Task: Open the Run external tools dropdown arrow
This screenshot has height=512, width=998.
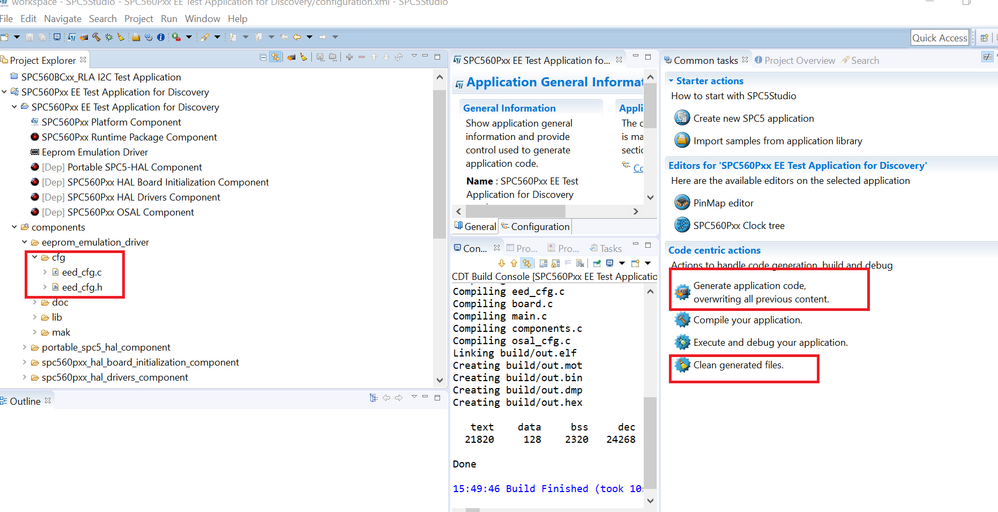Action: click(x=189, y=37)
